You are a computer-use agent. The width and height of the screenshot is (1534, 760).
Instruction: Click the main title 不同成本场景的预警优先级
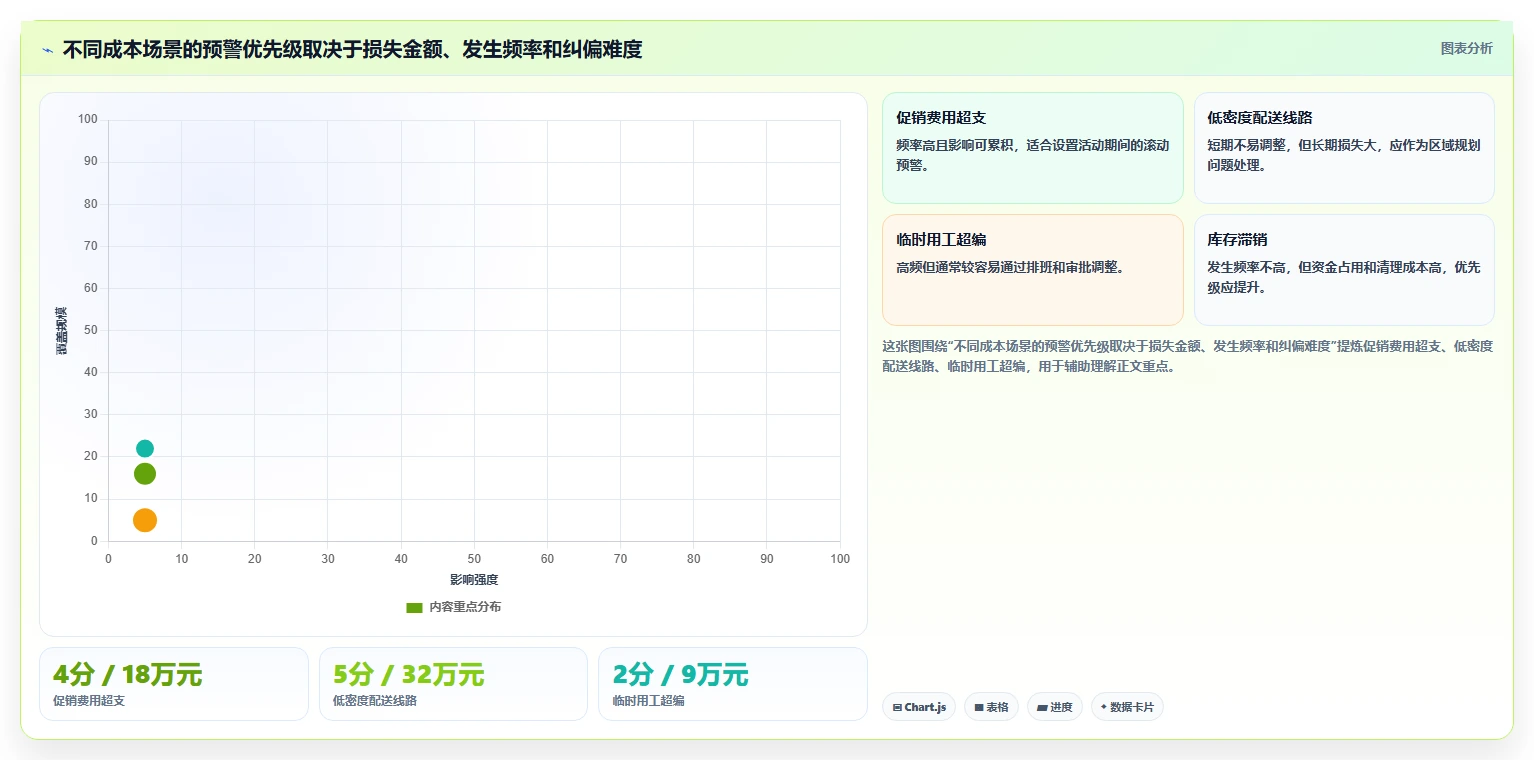(x=352, y=49)
